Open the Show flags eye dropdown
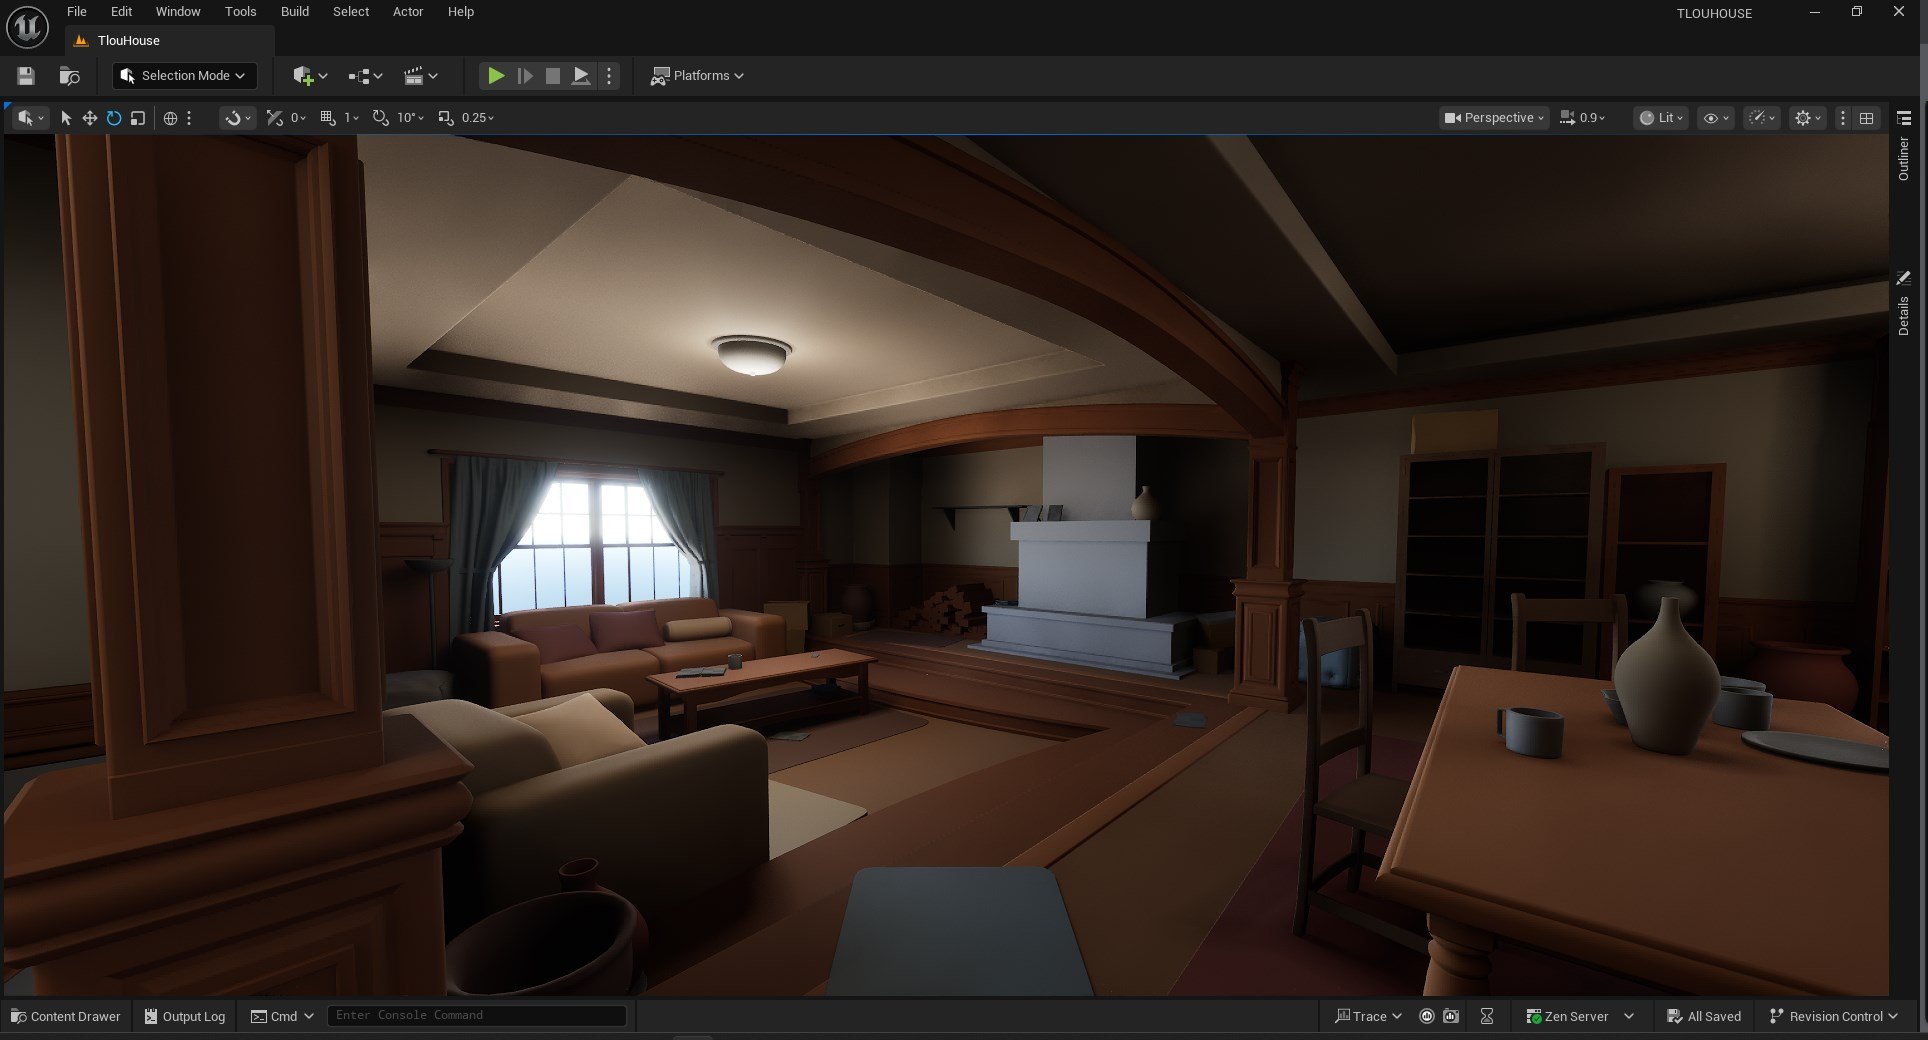The height and width of the screenshot is (1040, 1928). (x=1716, y=118)
